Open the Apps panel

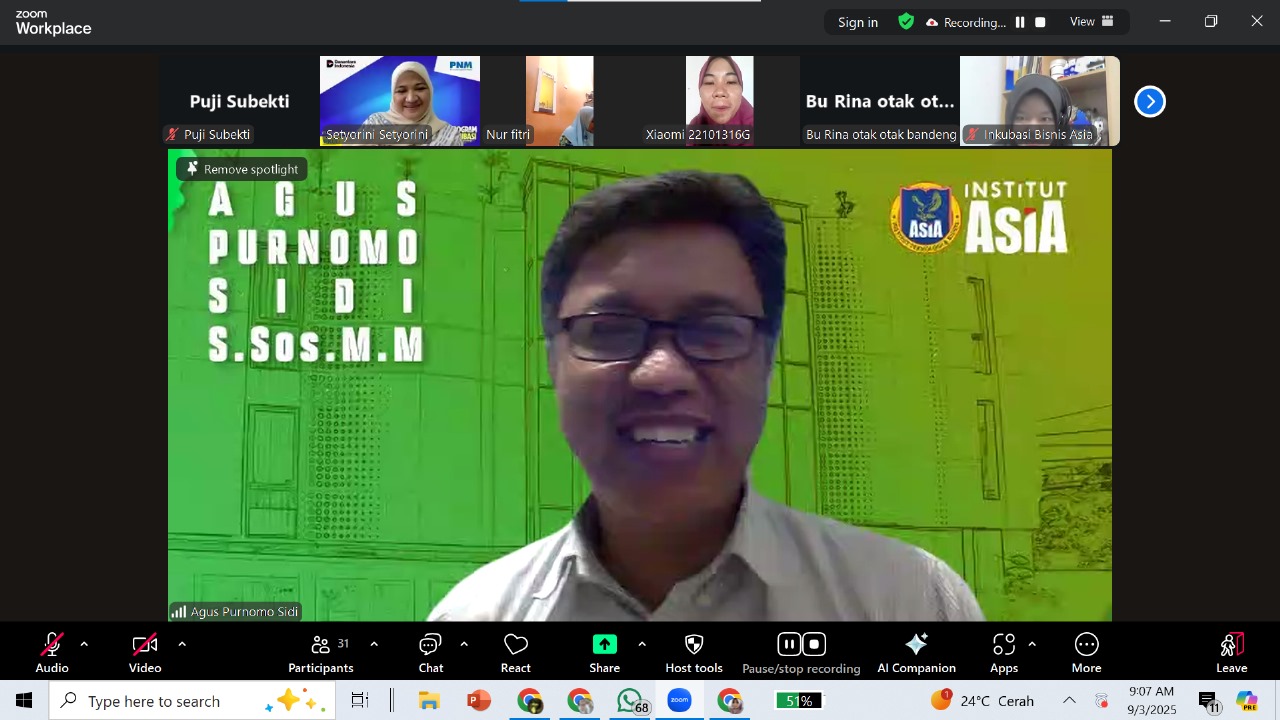pos(1004,652)
